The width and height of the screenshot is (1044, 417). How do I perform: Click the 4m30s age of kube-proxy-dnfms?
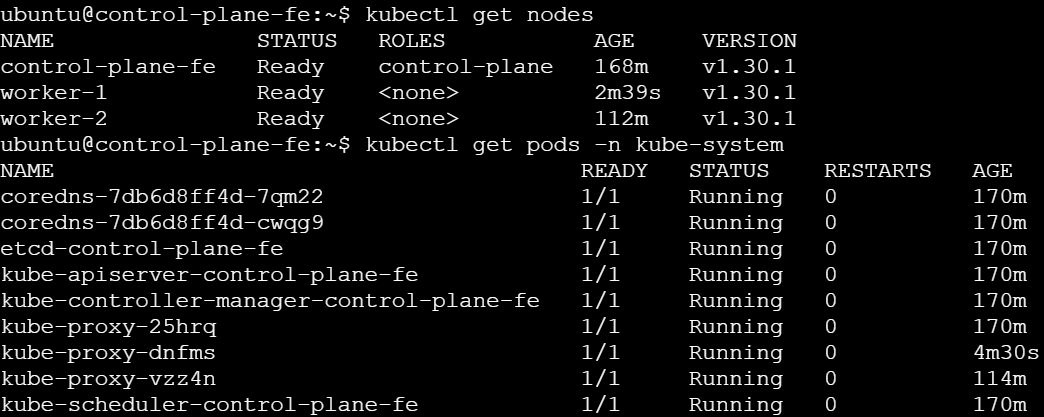[x=1006, y=353]
